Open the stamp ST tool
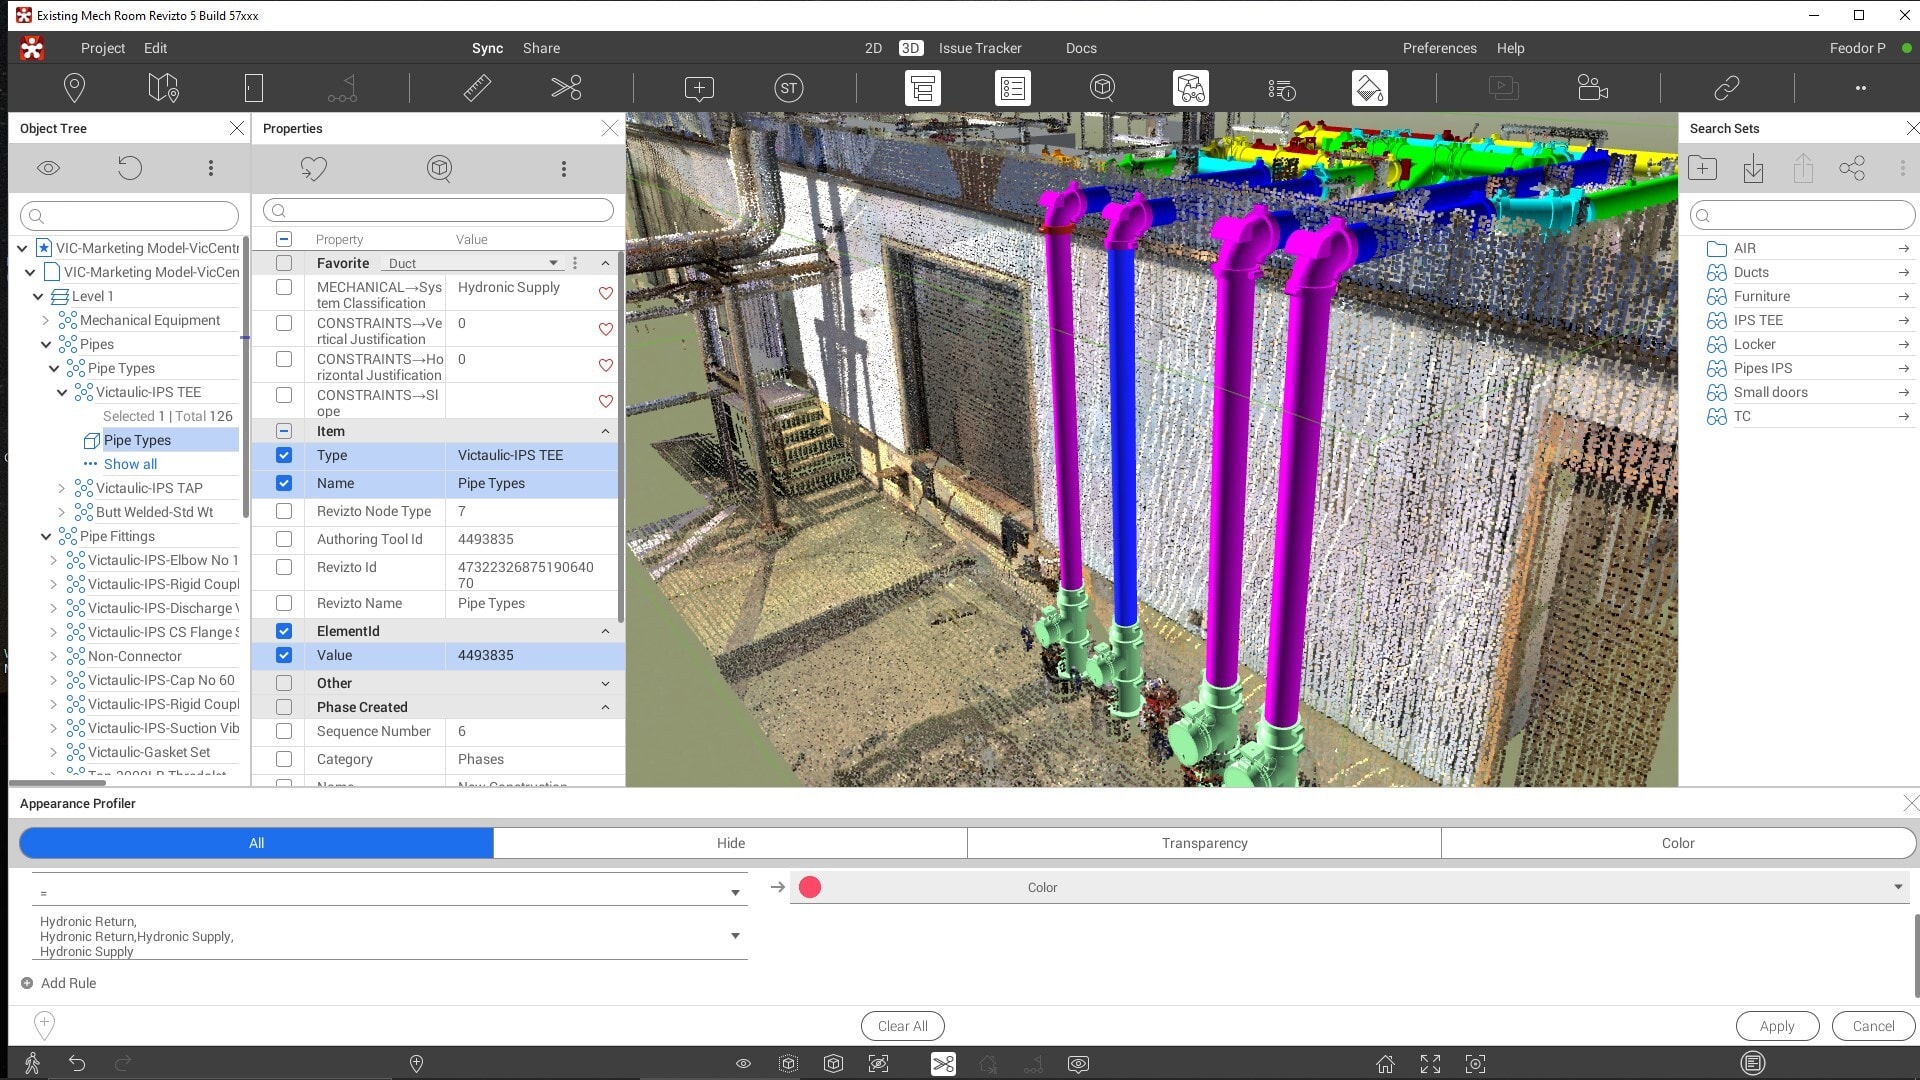Screen dimensions: 1920x1080 click(788, 88)
